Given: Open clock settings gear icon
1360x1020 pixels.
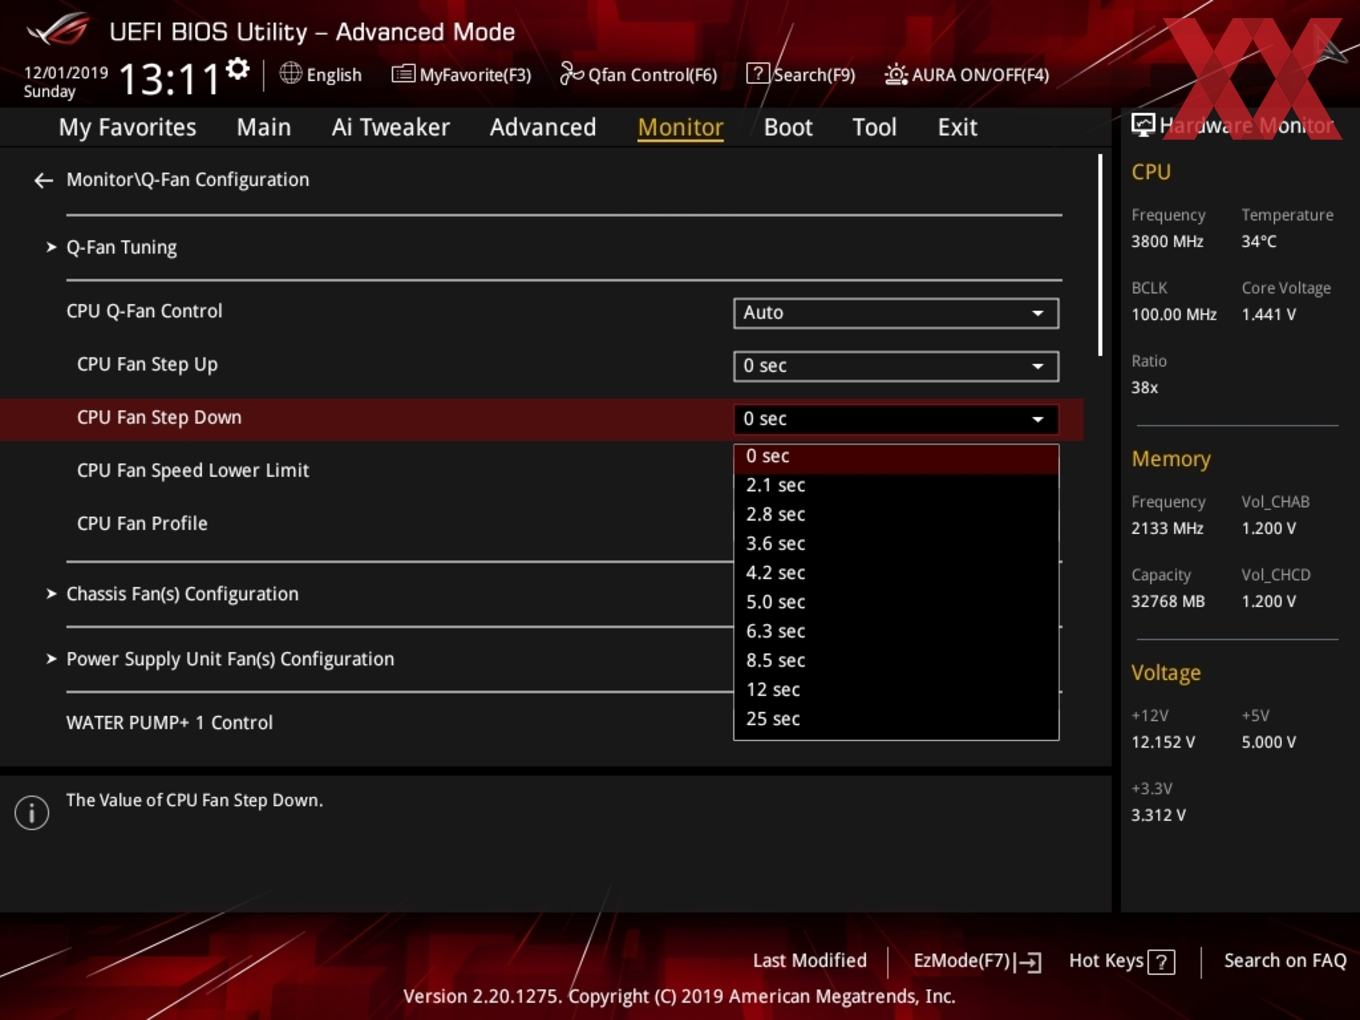Looking at the screenshot, I should click(x=238, y=69).
